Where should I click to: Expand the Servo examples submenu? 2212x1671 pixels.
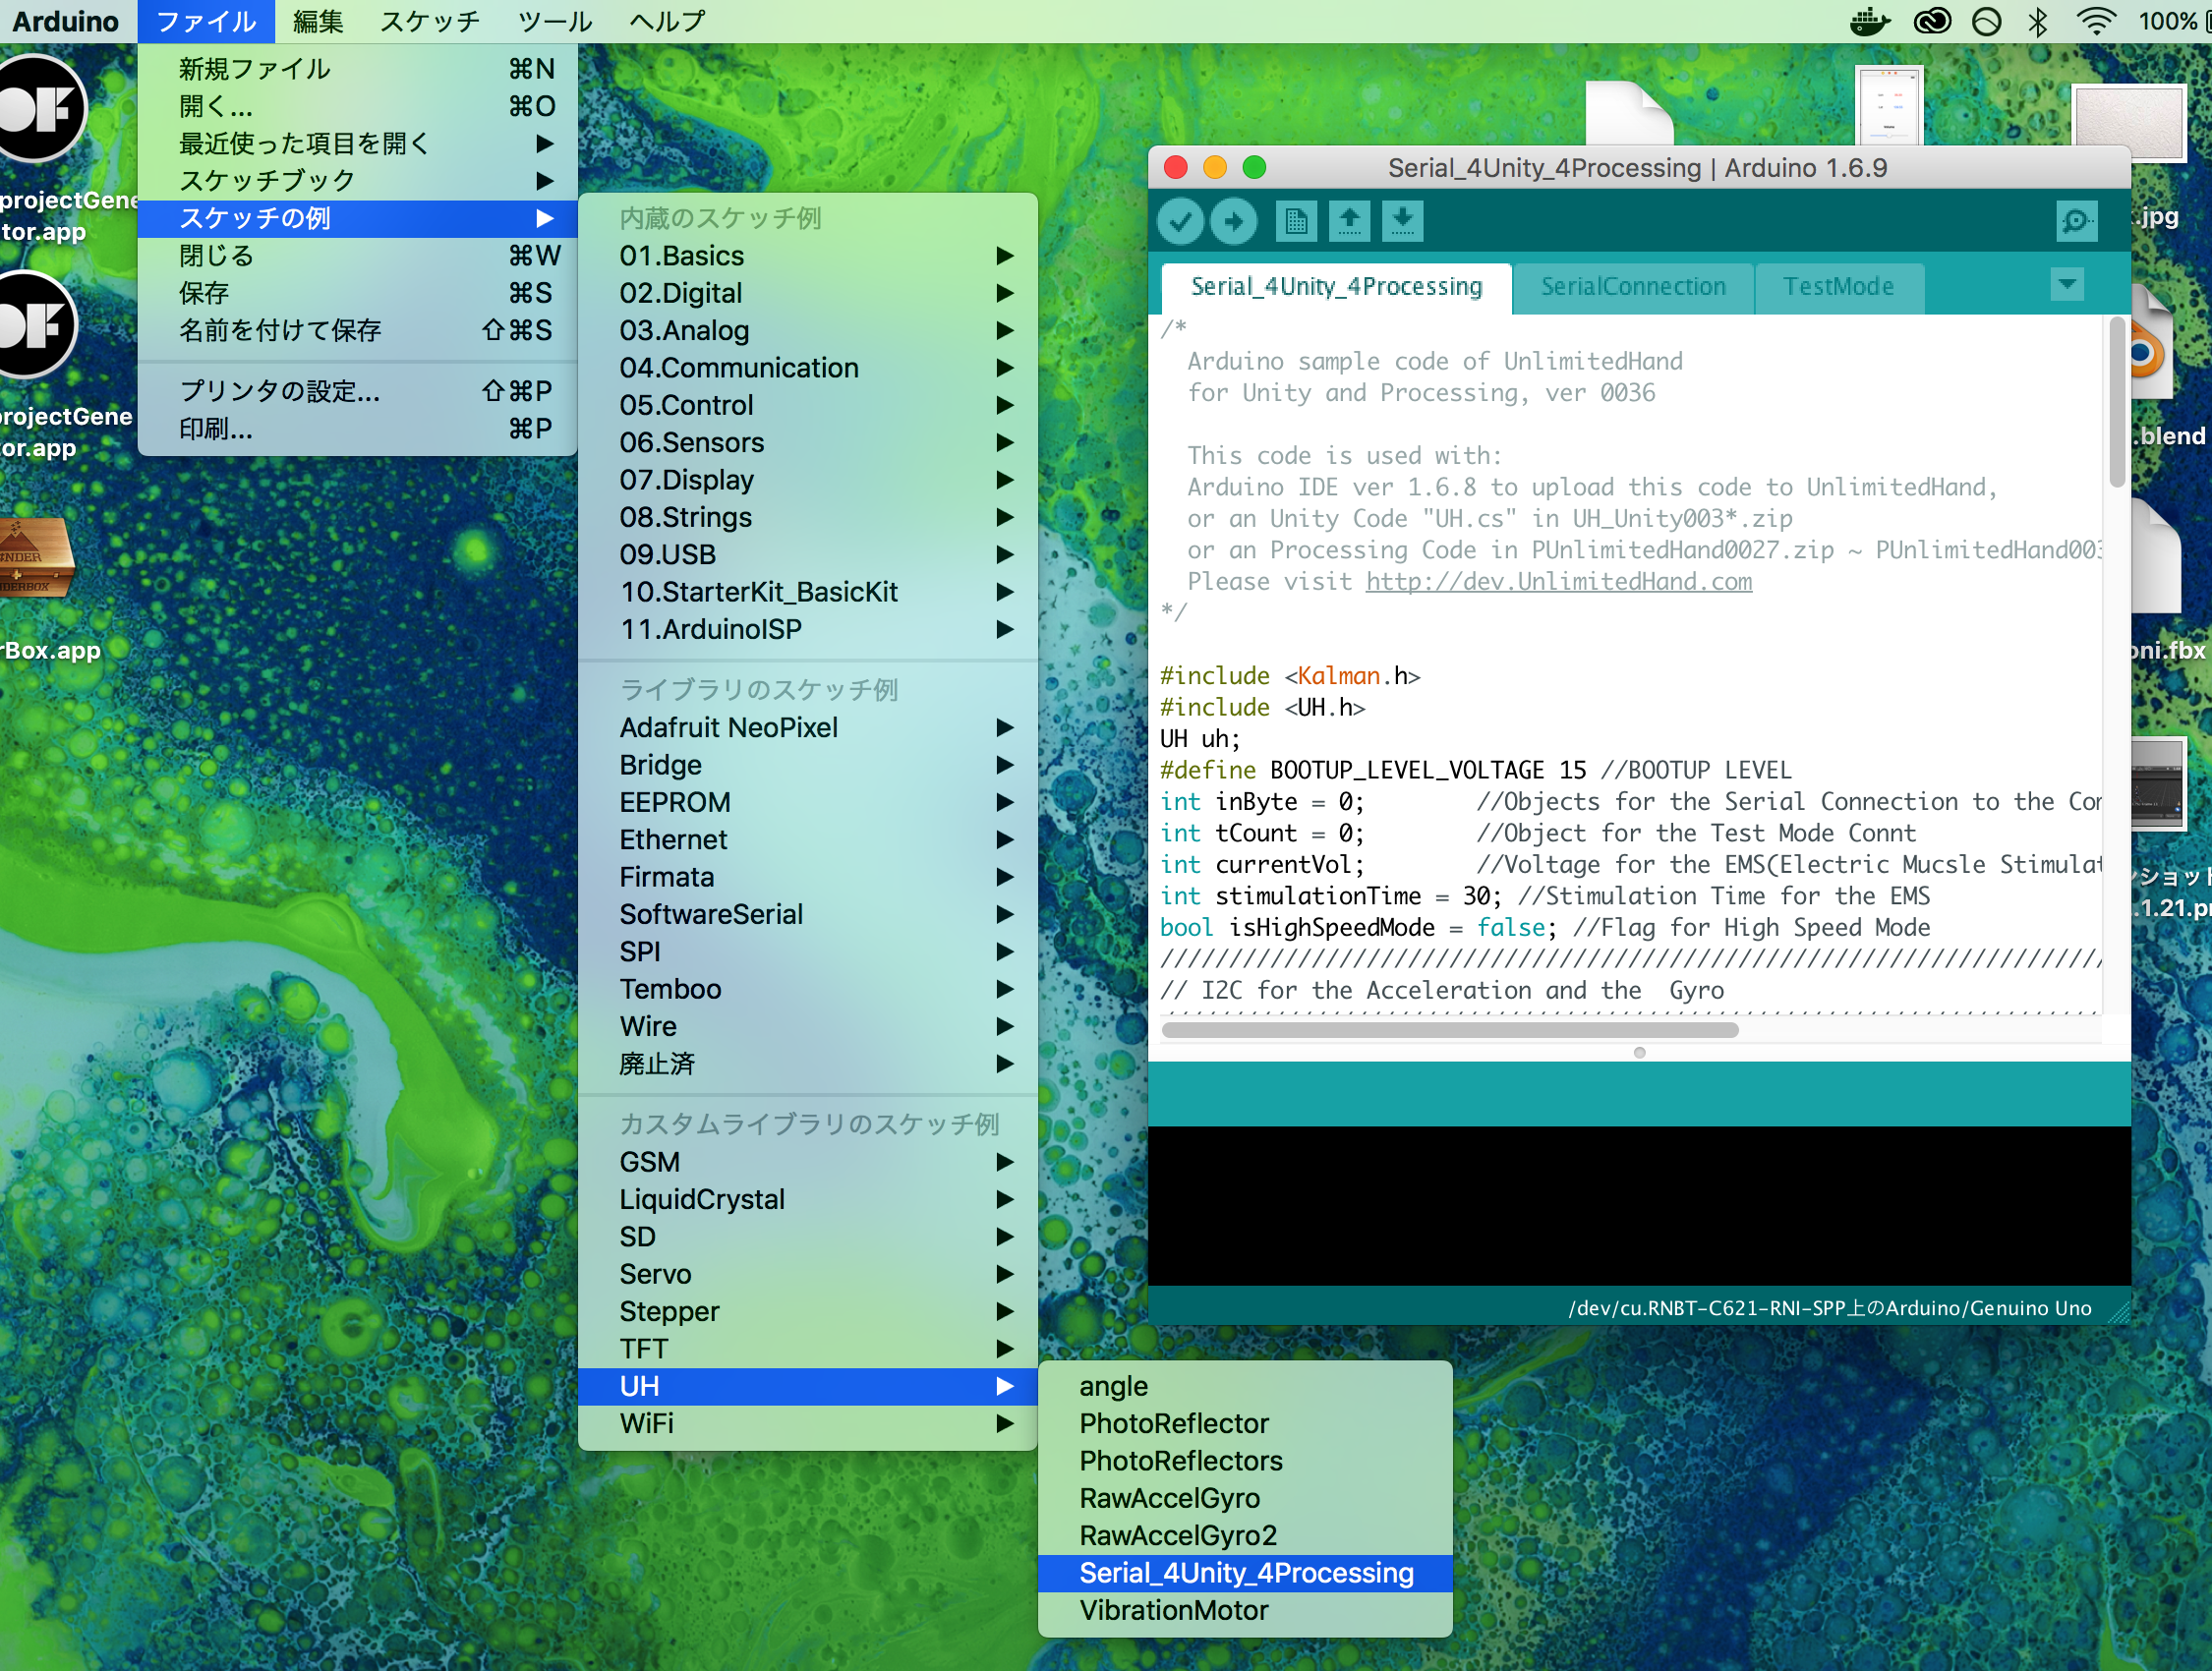pos(808,1274)
